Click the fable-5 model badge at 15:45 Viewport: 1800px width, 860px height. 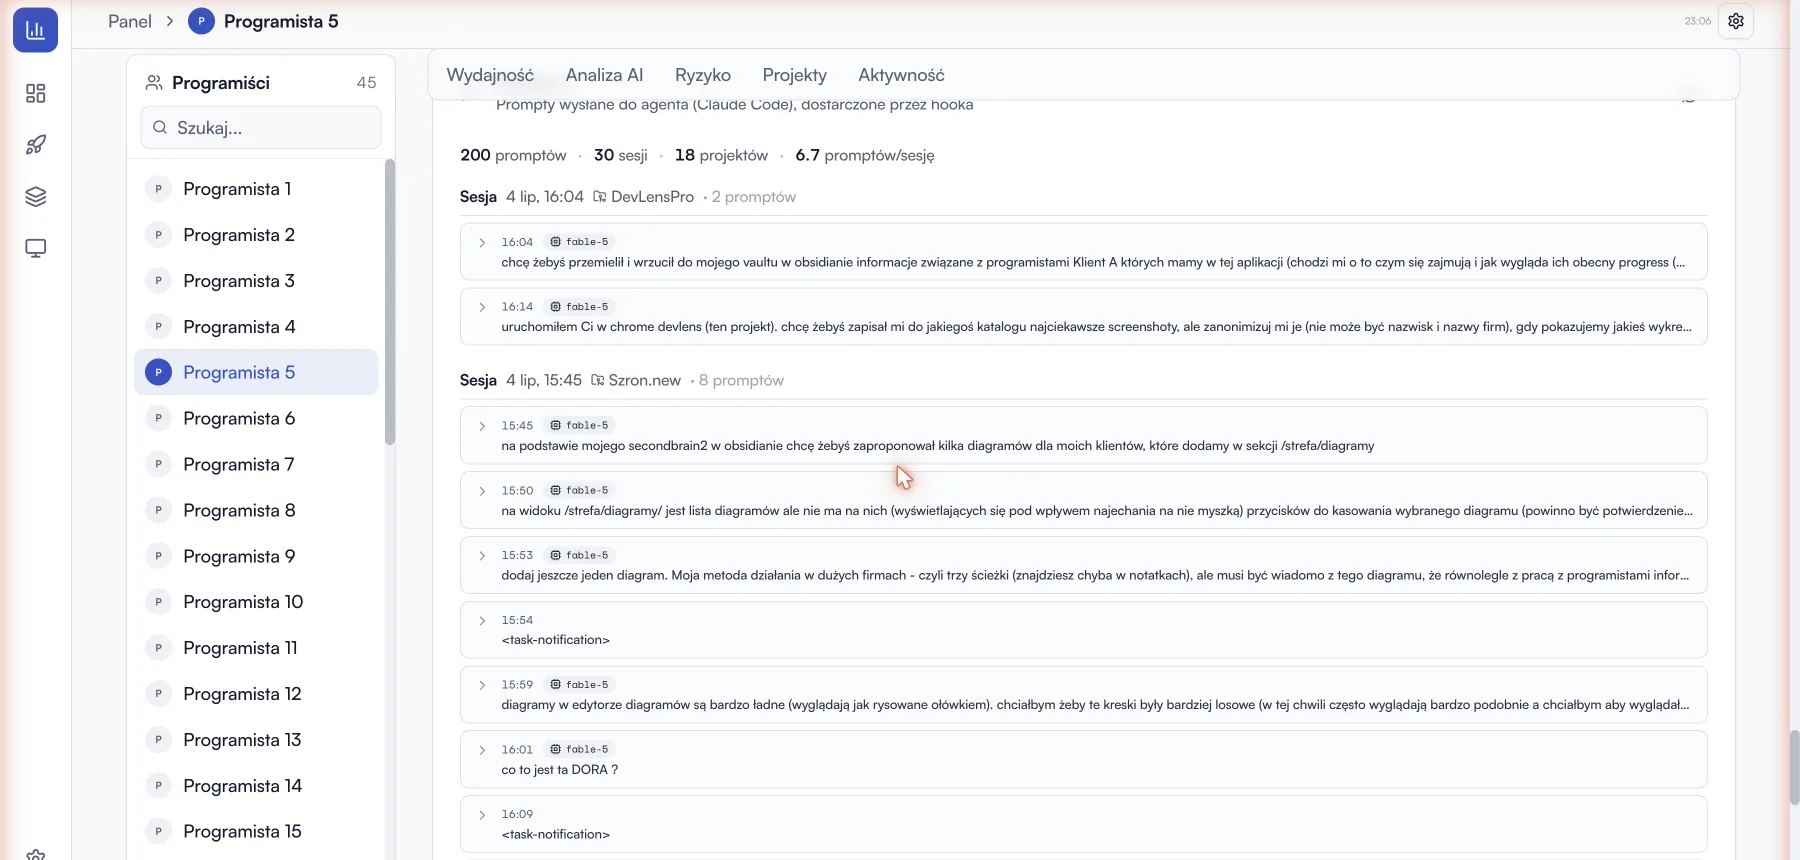click(x=579, y=425)
